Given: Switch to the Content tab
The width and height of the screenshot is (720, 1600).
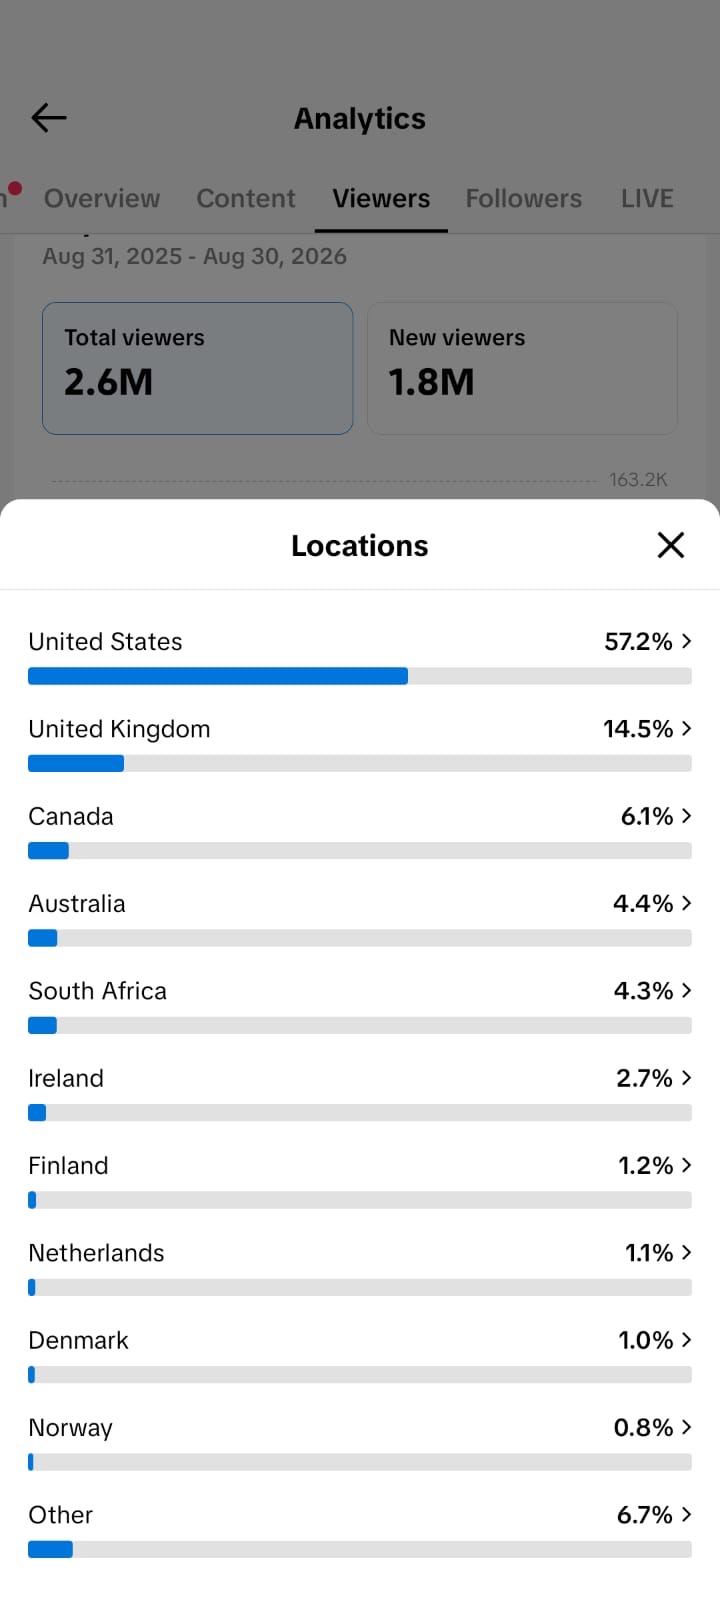Looking at the screenshot, I should (x=246, y=198).
